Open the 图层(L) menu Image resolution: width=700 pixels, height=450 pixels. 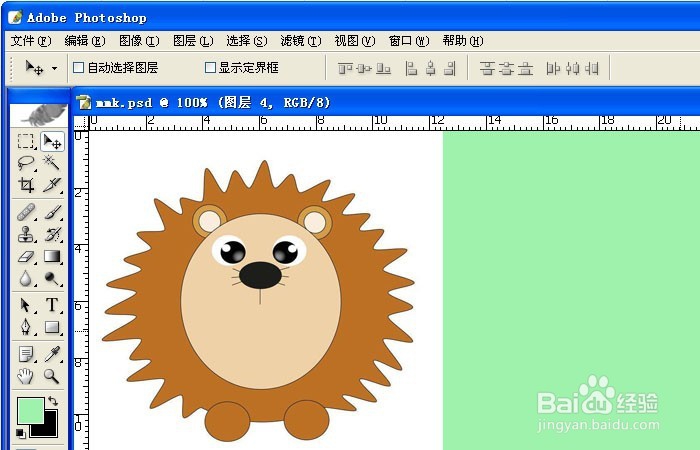(x=193, y=41)
